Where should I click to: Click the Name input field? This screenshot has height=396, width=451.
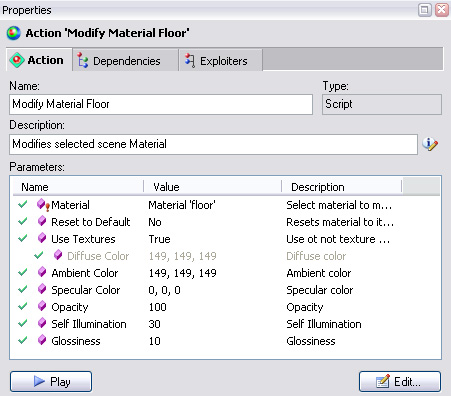point(161,104)
